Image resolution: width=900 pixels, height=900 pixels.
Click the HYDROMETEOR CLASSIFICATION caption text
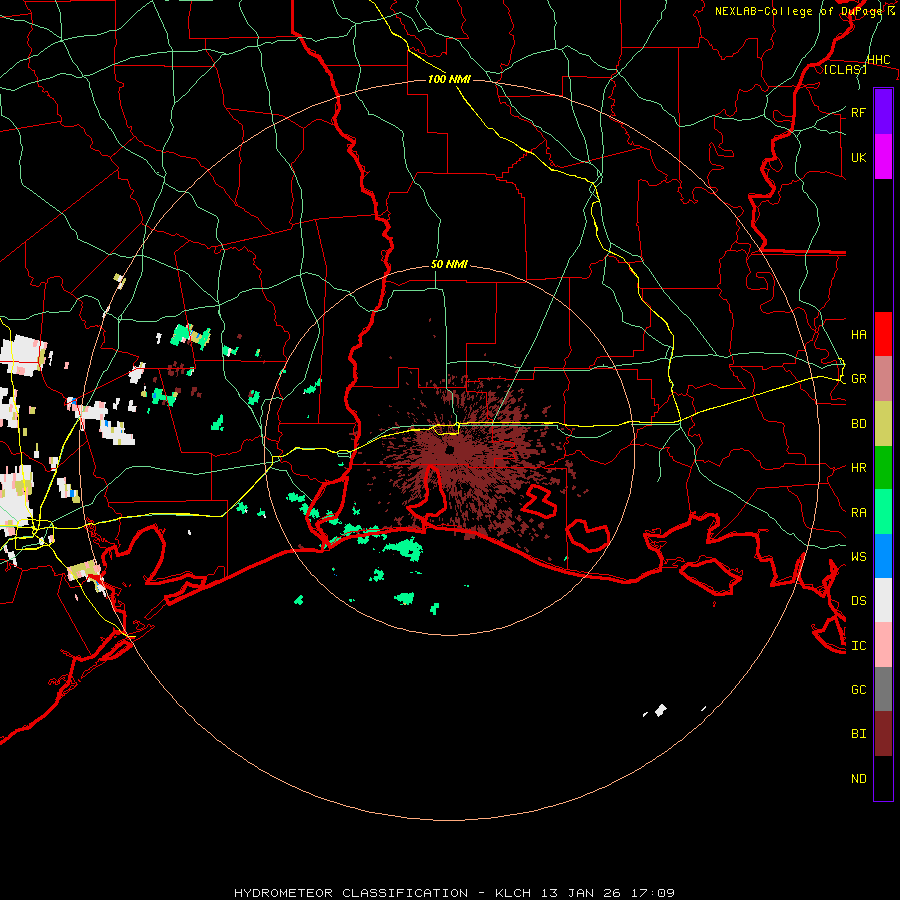[x=351, y=893]
